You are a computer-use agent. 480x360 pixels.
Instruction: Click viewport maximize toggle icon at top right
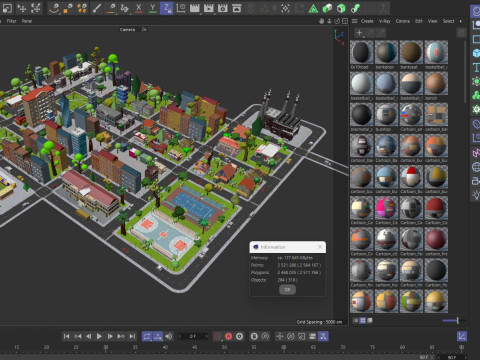(345, 21)
